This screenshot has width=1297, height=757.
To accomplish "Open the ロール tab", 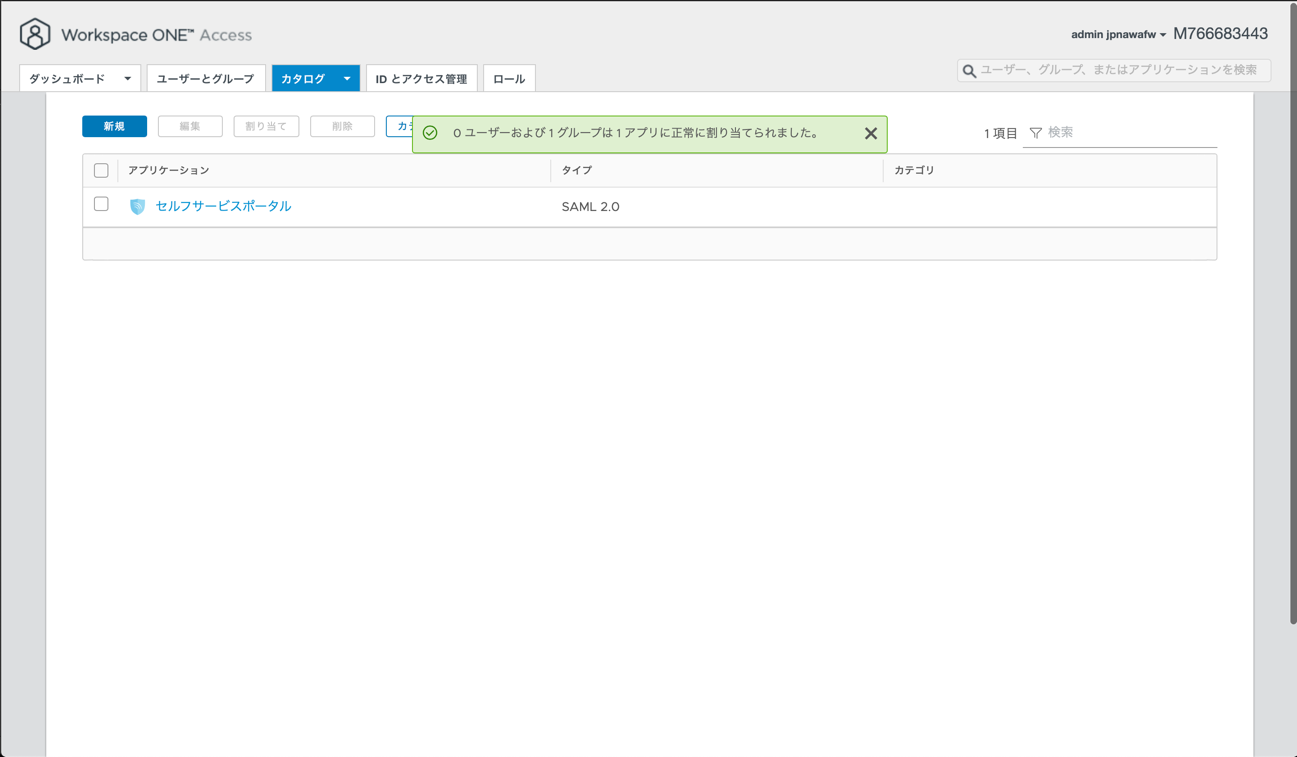I will tap(509, 78).
